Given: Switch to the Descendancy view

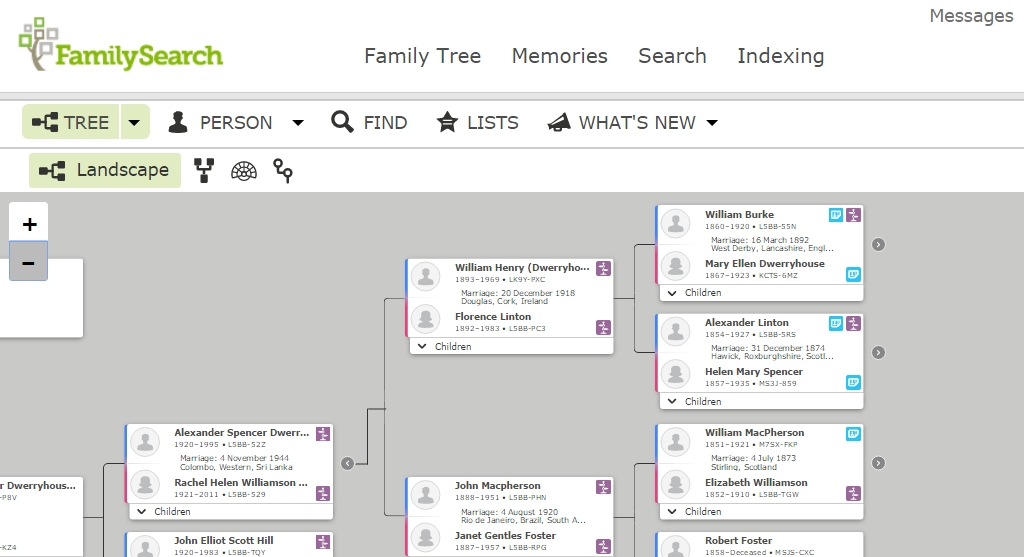Looking at the screenshot, I should coord(284,172).
